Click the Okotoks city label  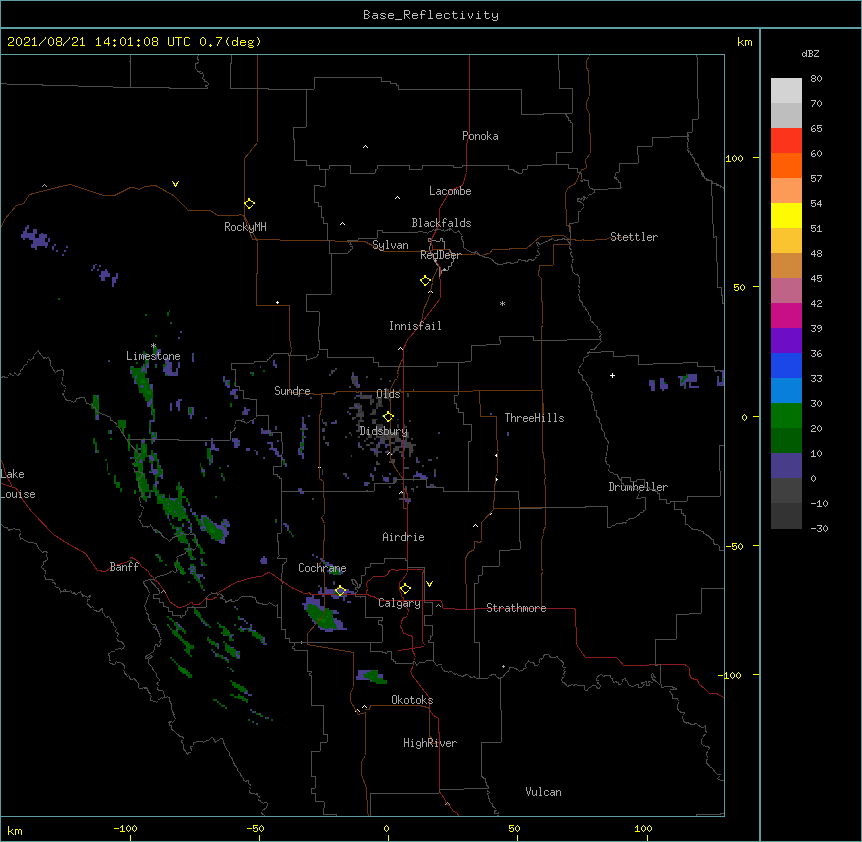(412, 700)
